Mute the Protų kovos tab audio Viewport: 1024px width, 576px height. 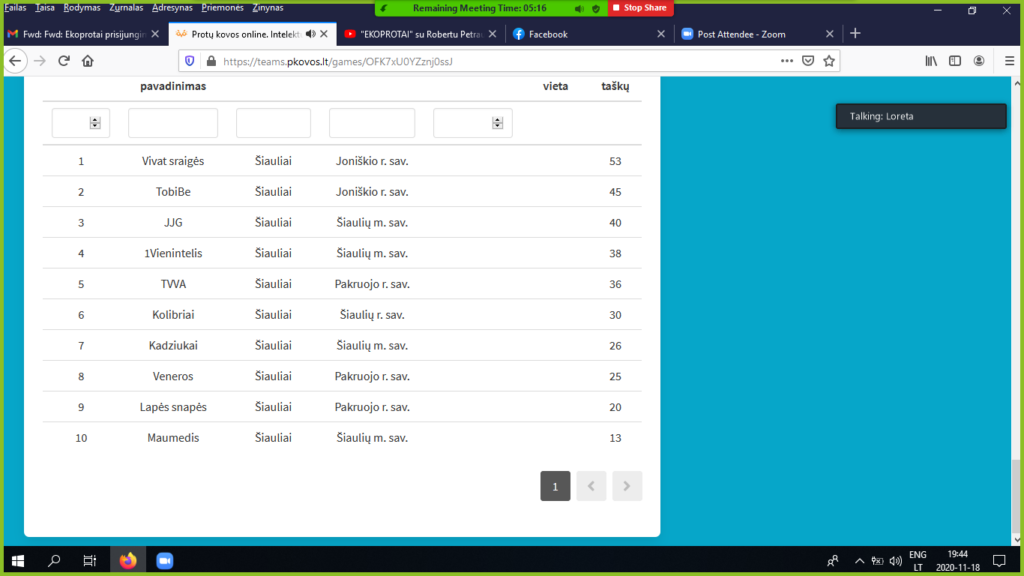click(x=310, y=34)
